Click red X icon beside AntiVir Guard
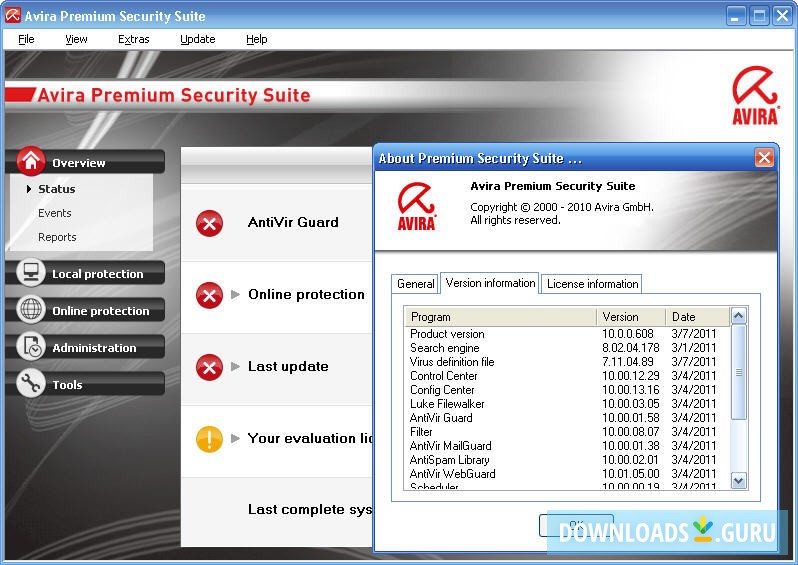 [209, 223]
